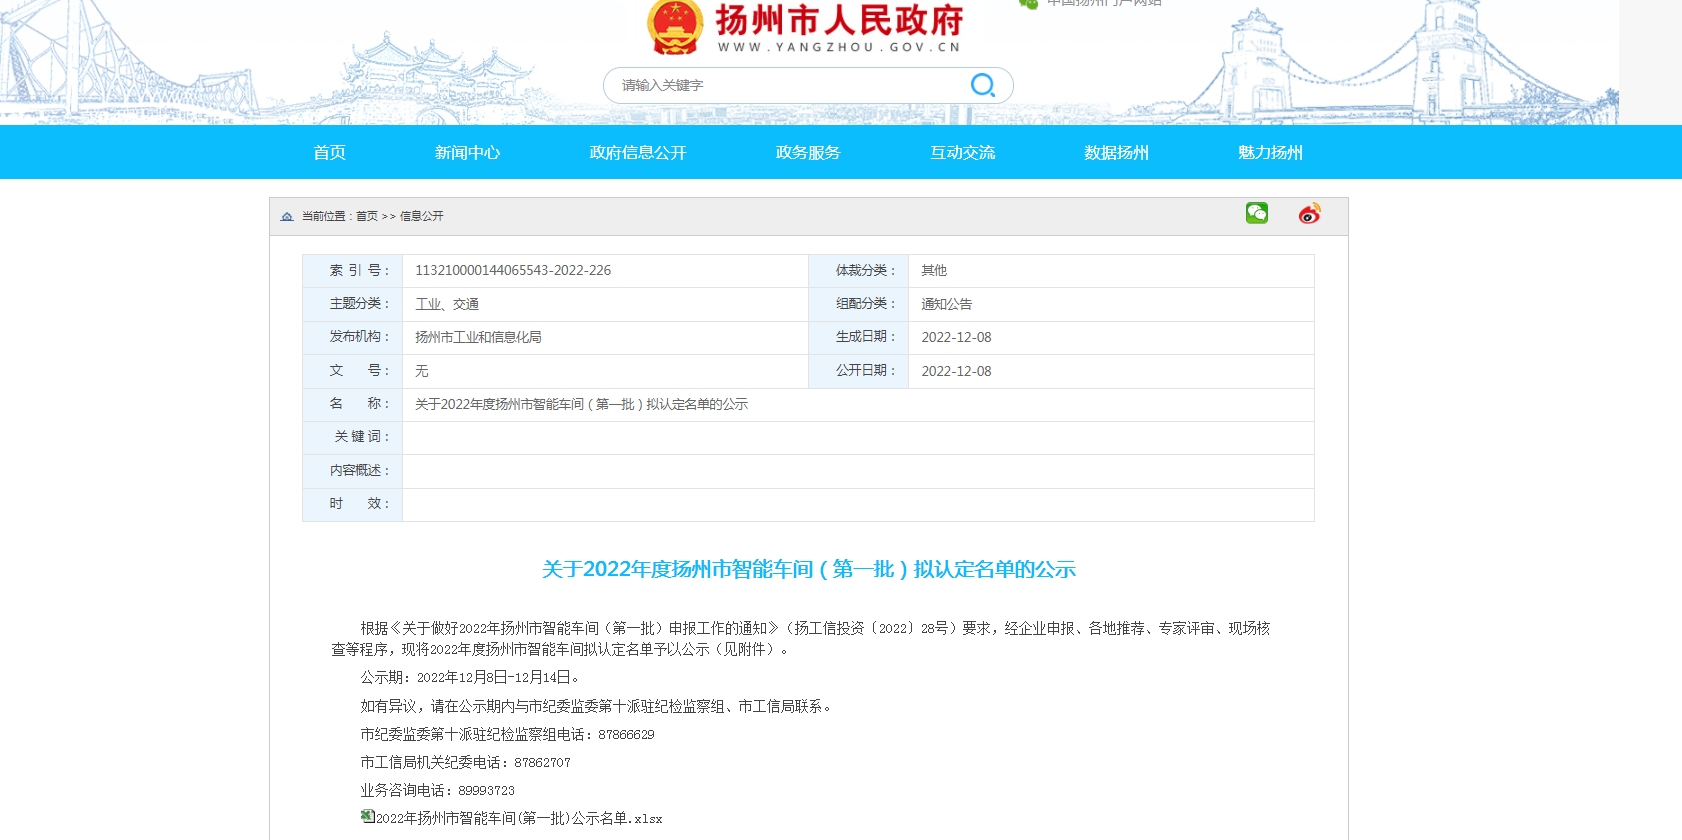Select 政务服务 in the navigation bar
The height and width of the screenshot is (840, 1682).
[808, 153]
